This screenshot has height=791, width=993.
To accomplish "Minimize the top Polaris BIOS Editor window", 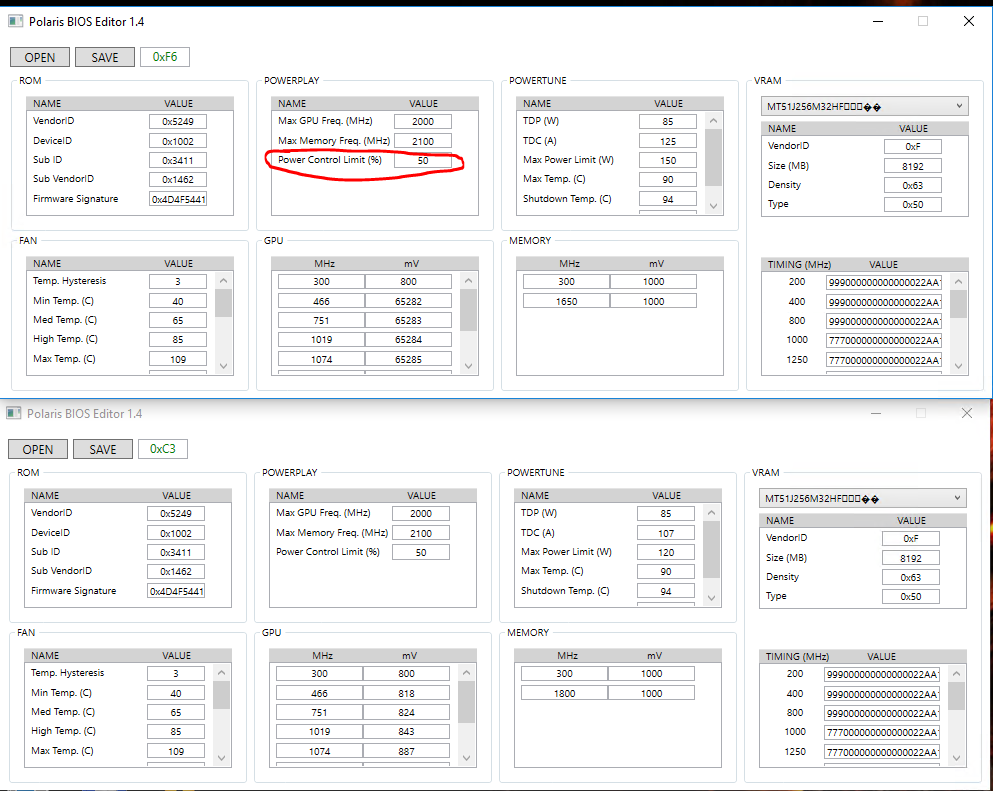I will [x=878, y=22].
